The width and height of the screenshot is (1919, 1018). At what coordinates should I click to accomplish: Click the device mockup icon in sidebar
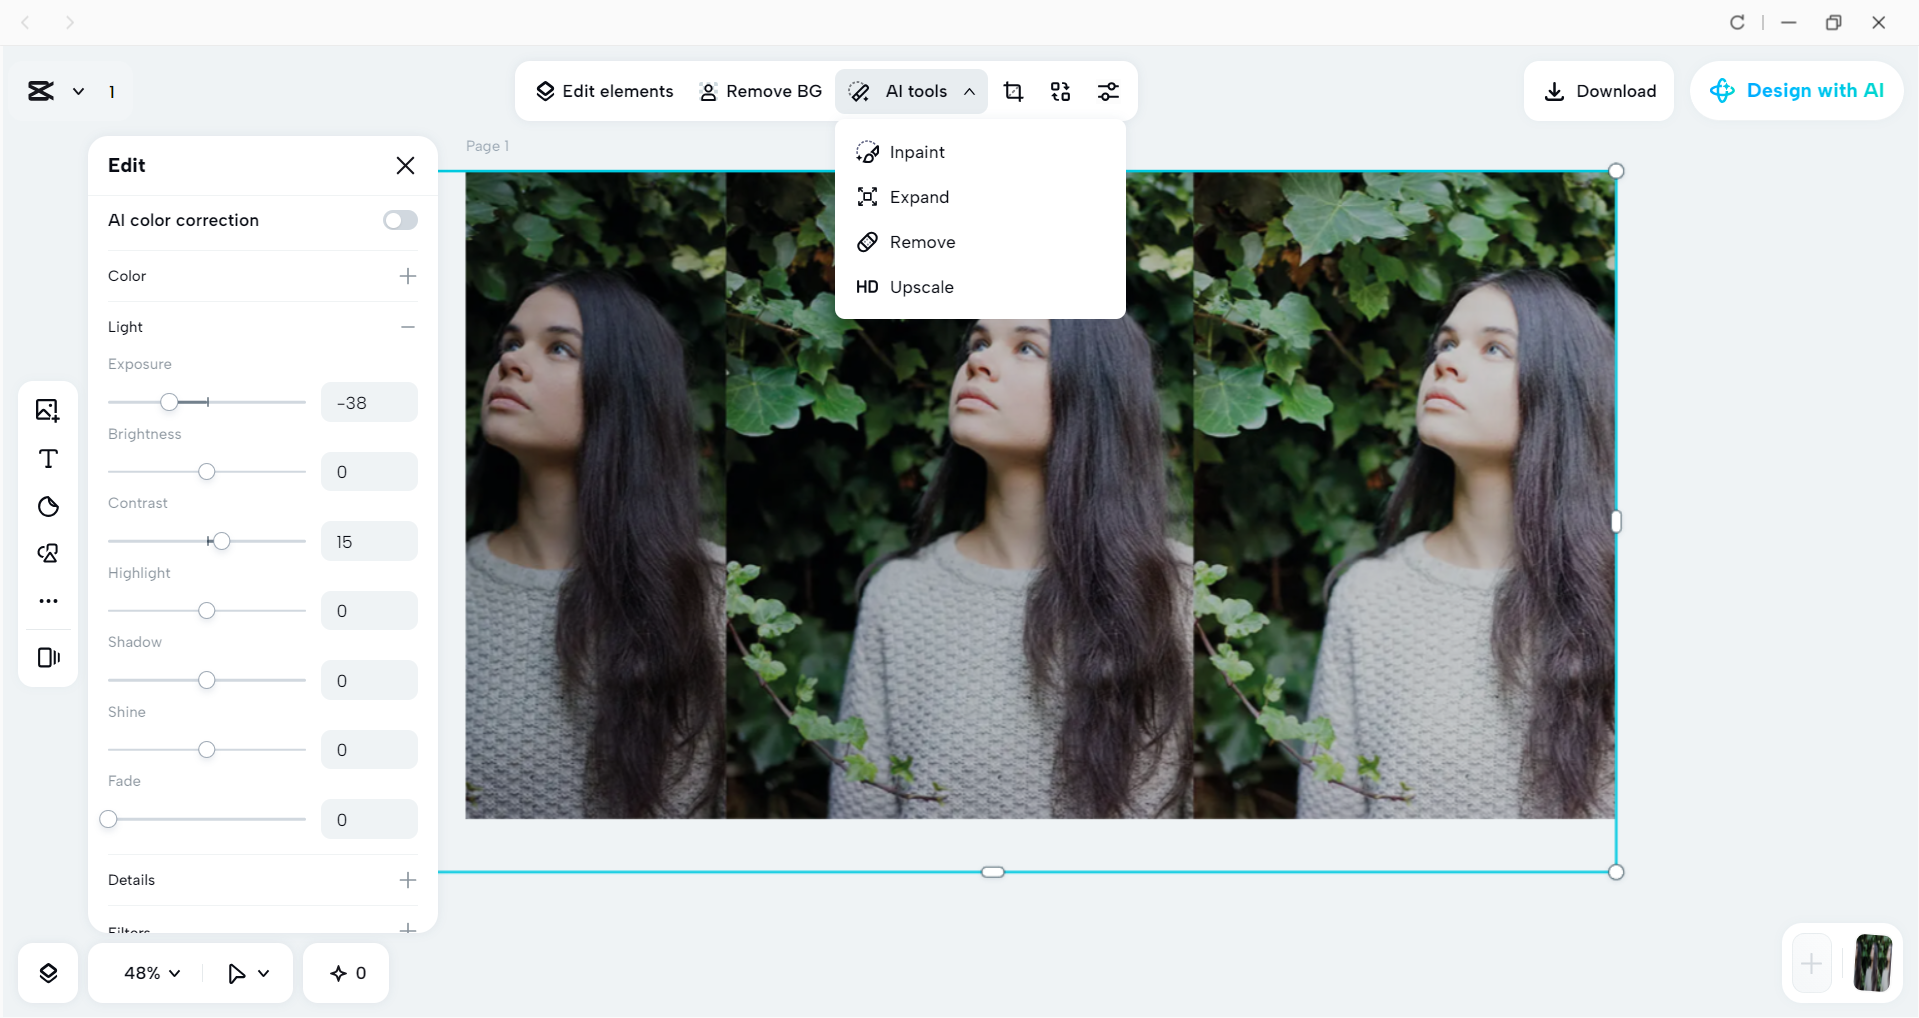click(x=47, y=657)
